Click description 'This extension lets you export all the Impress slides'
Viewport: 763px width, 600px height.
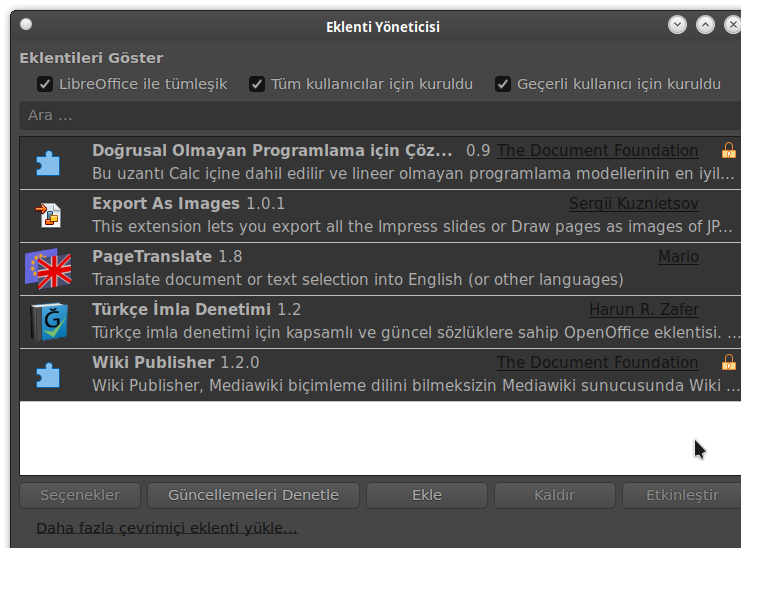412,226
